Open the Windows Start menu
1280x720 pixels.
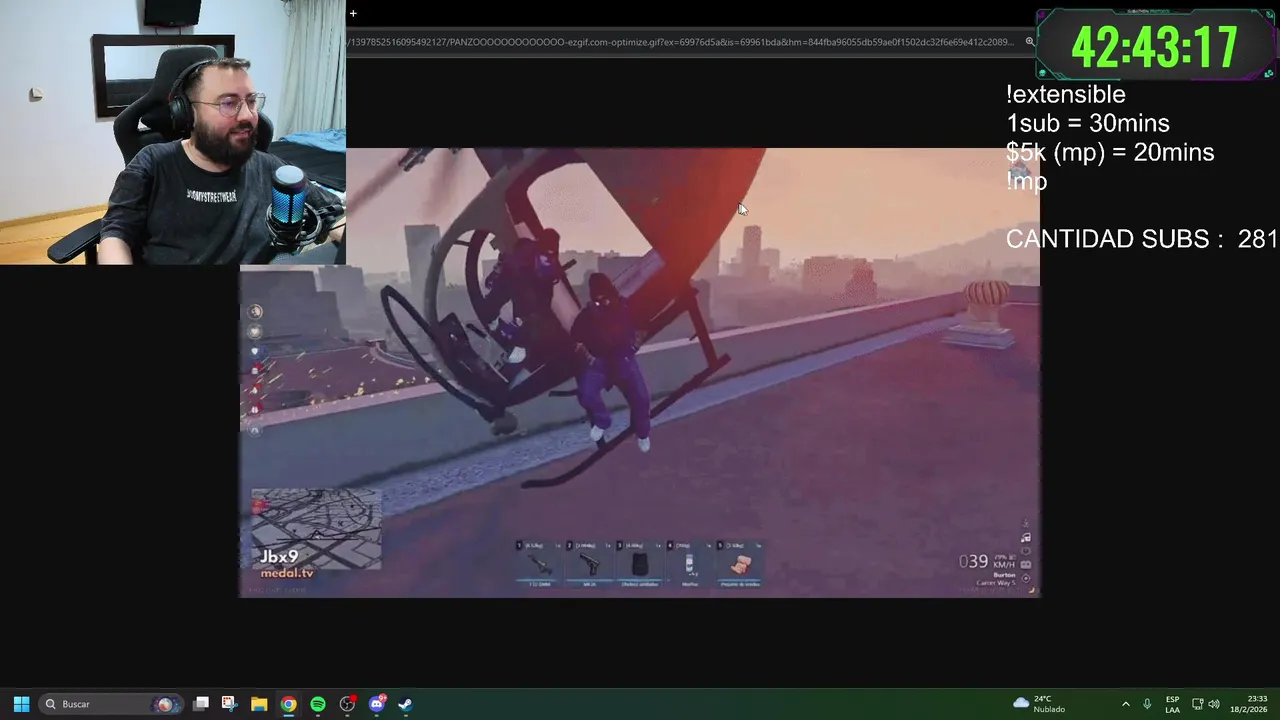pyautogui.click(x=21, y=704)
